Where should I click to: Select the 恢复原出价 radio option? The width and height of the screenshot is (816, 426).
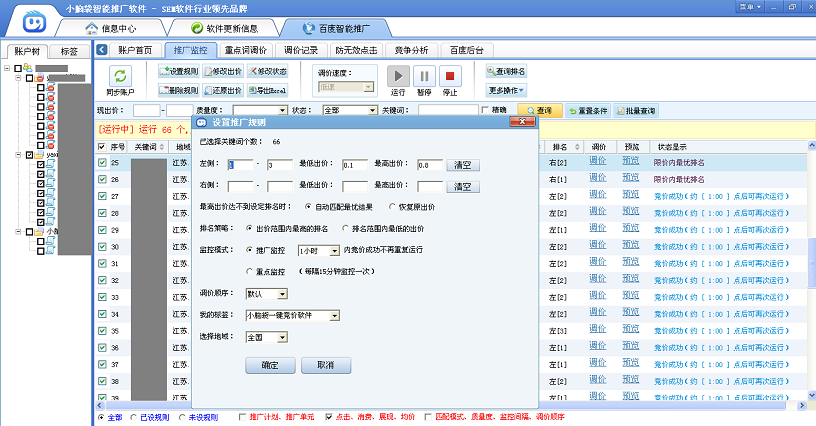[393, 207]
